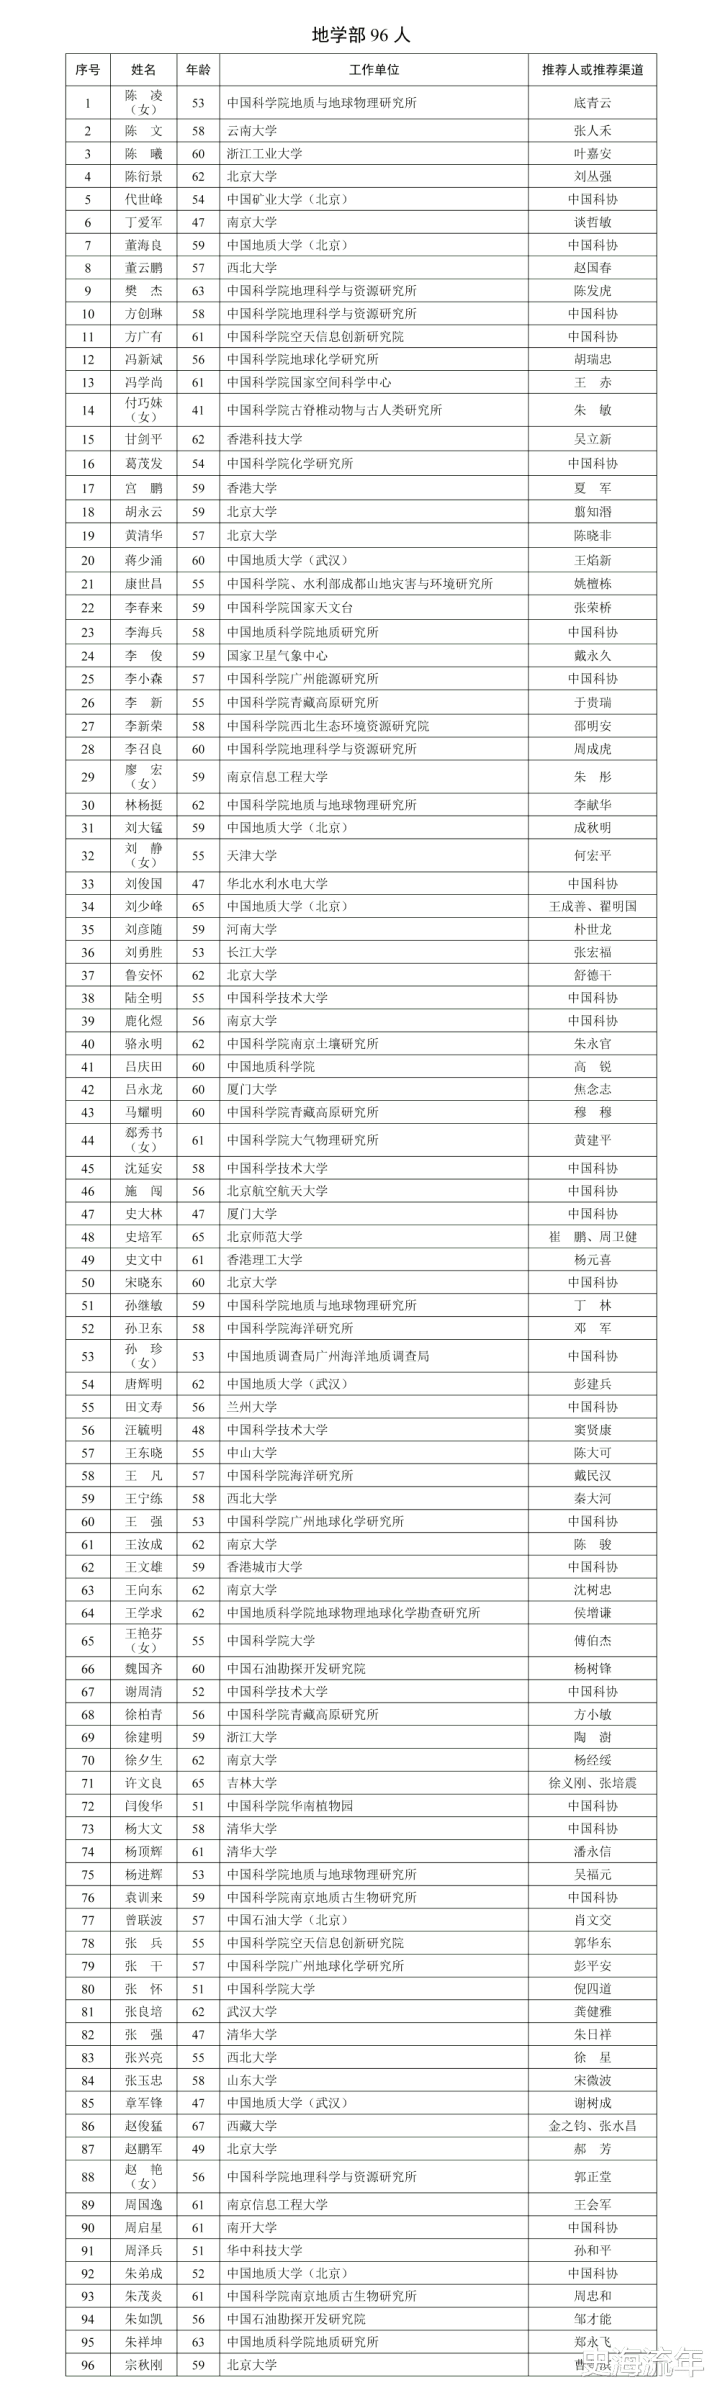The height and width of the screenshot is (2398, 720).
Task: Click the 国家卫星气象中心 cell
Action: (277, 656)
